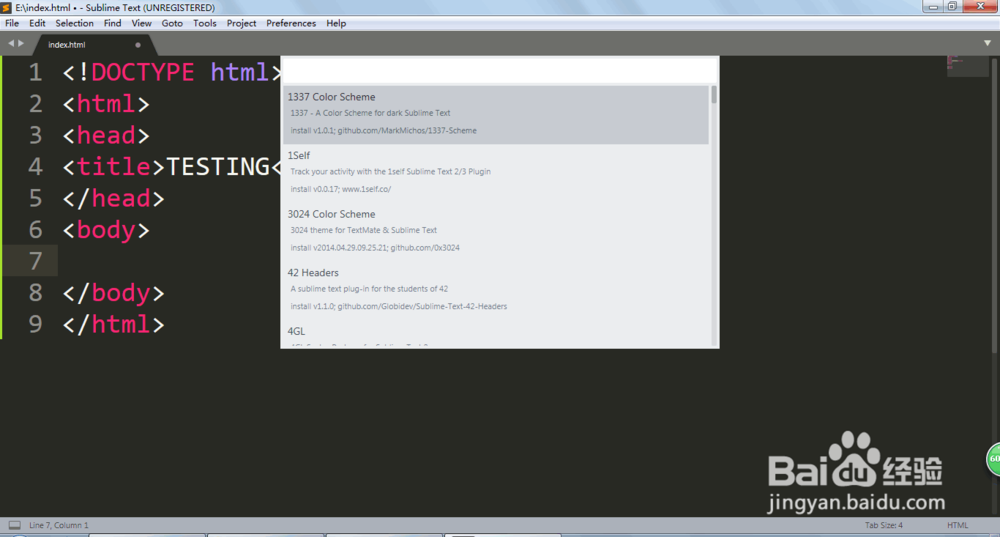Click Line 7, Column 1 status text
The image size is (1000, 537).
point(59,526)
